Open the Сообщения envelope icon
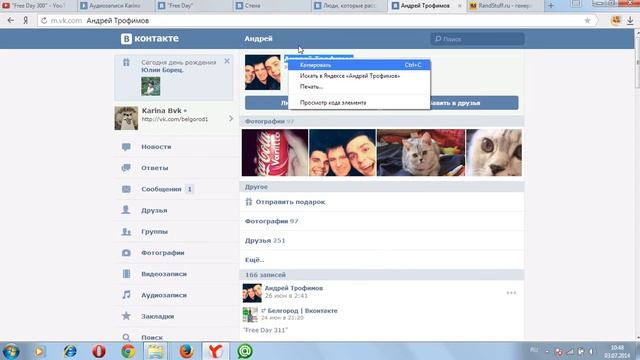The width and height of the screenshot is (640, 360). (x=126, y=189)
